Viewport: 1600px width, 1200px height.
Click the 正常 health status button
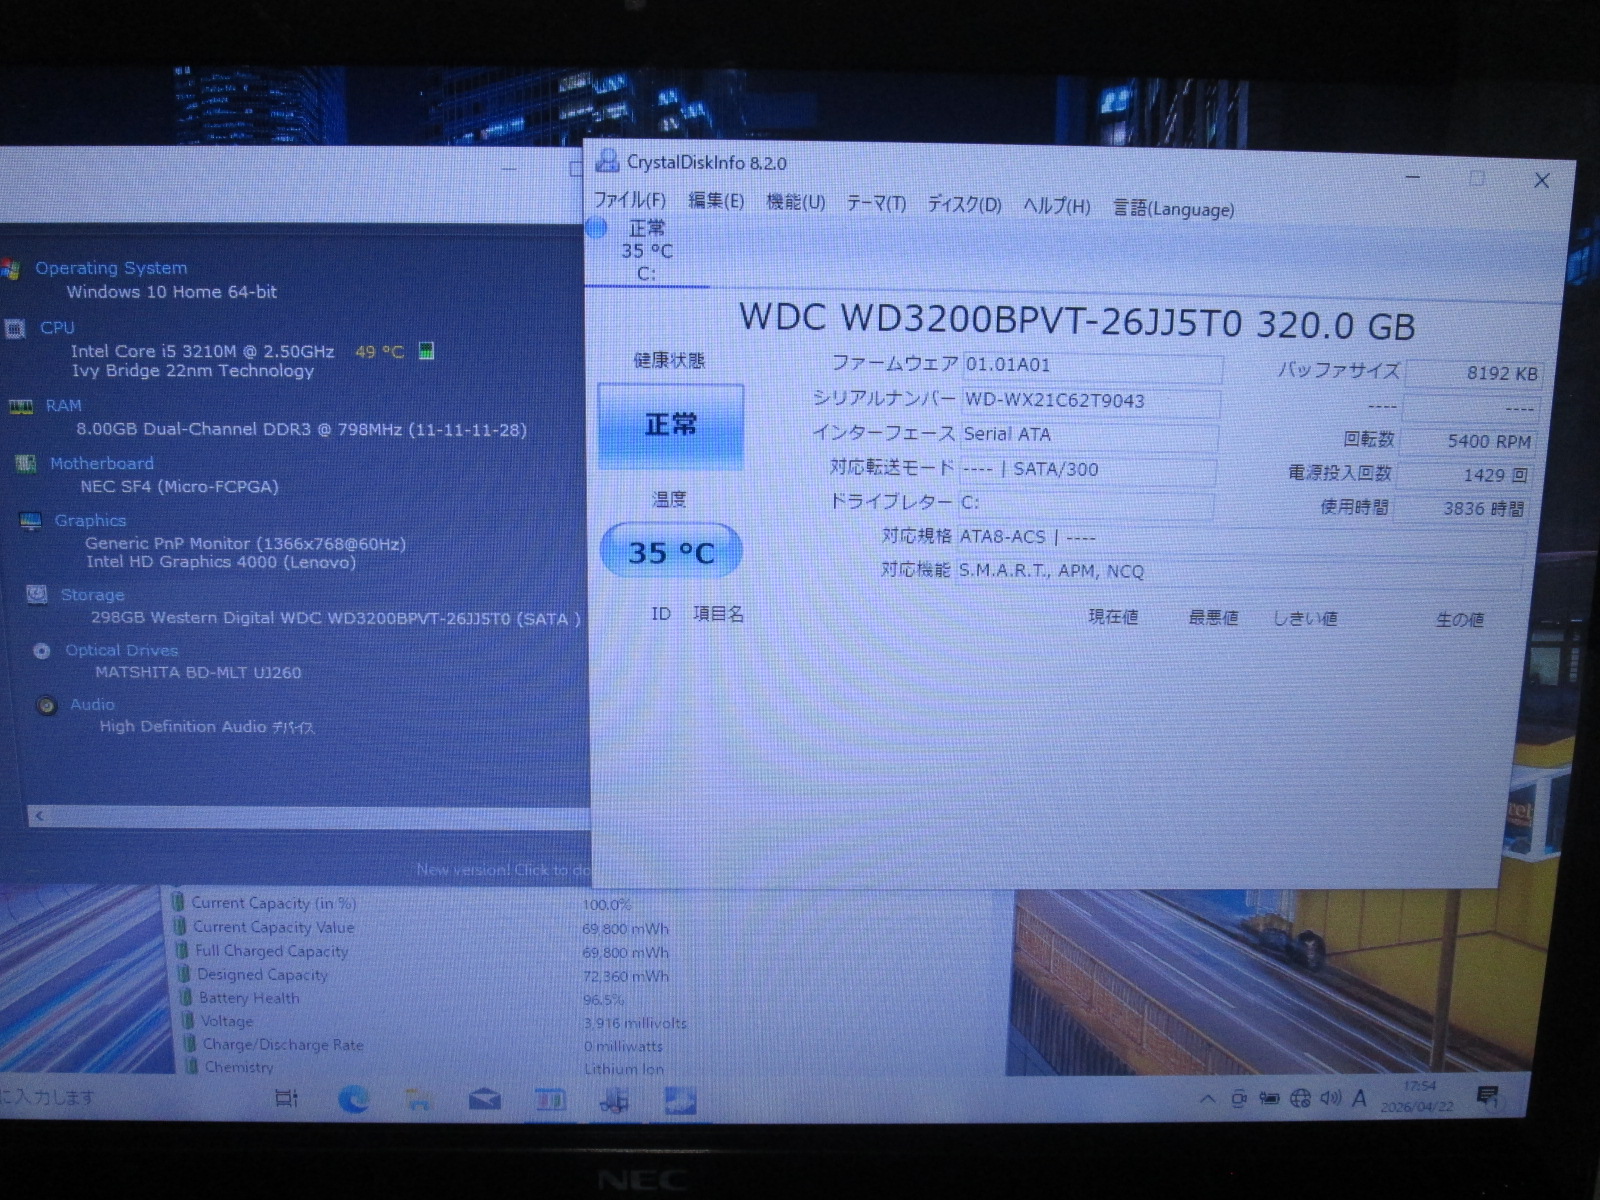point(670,426)
